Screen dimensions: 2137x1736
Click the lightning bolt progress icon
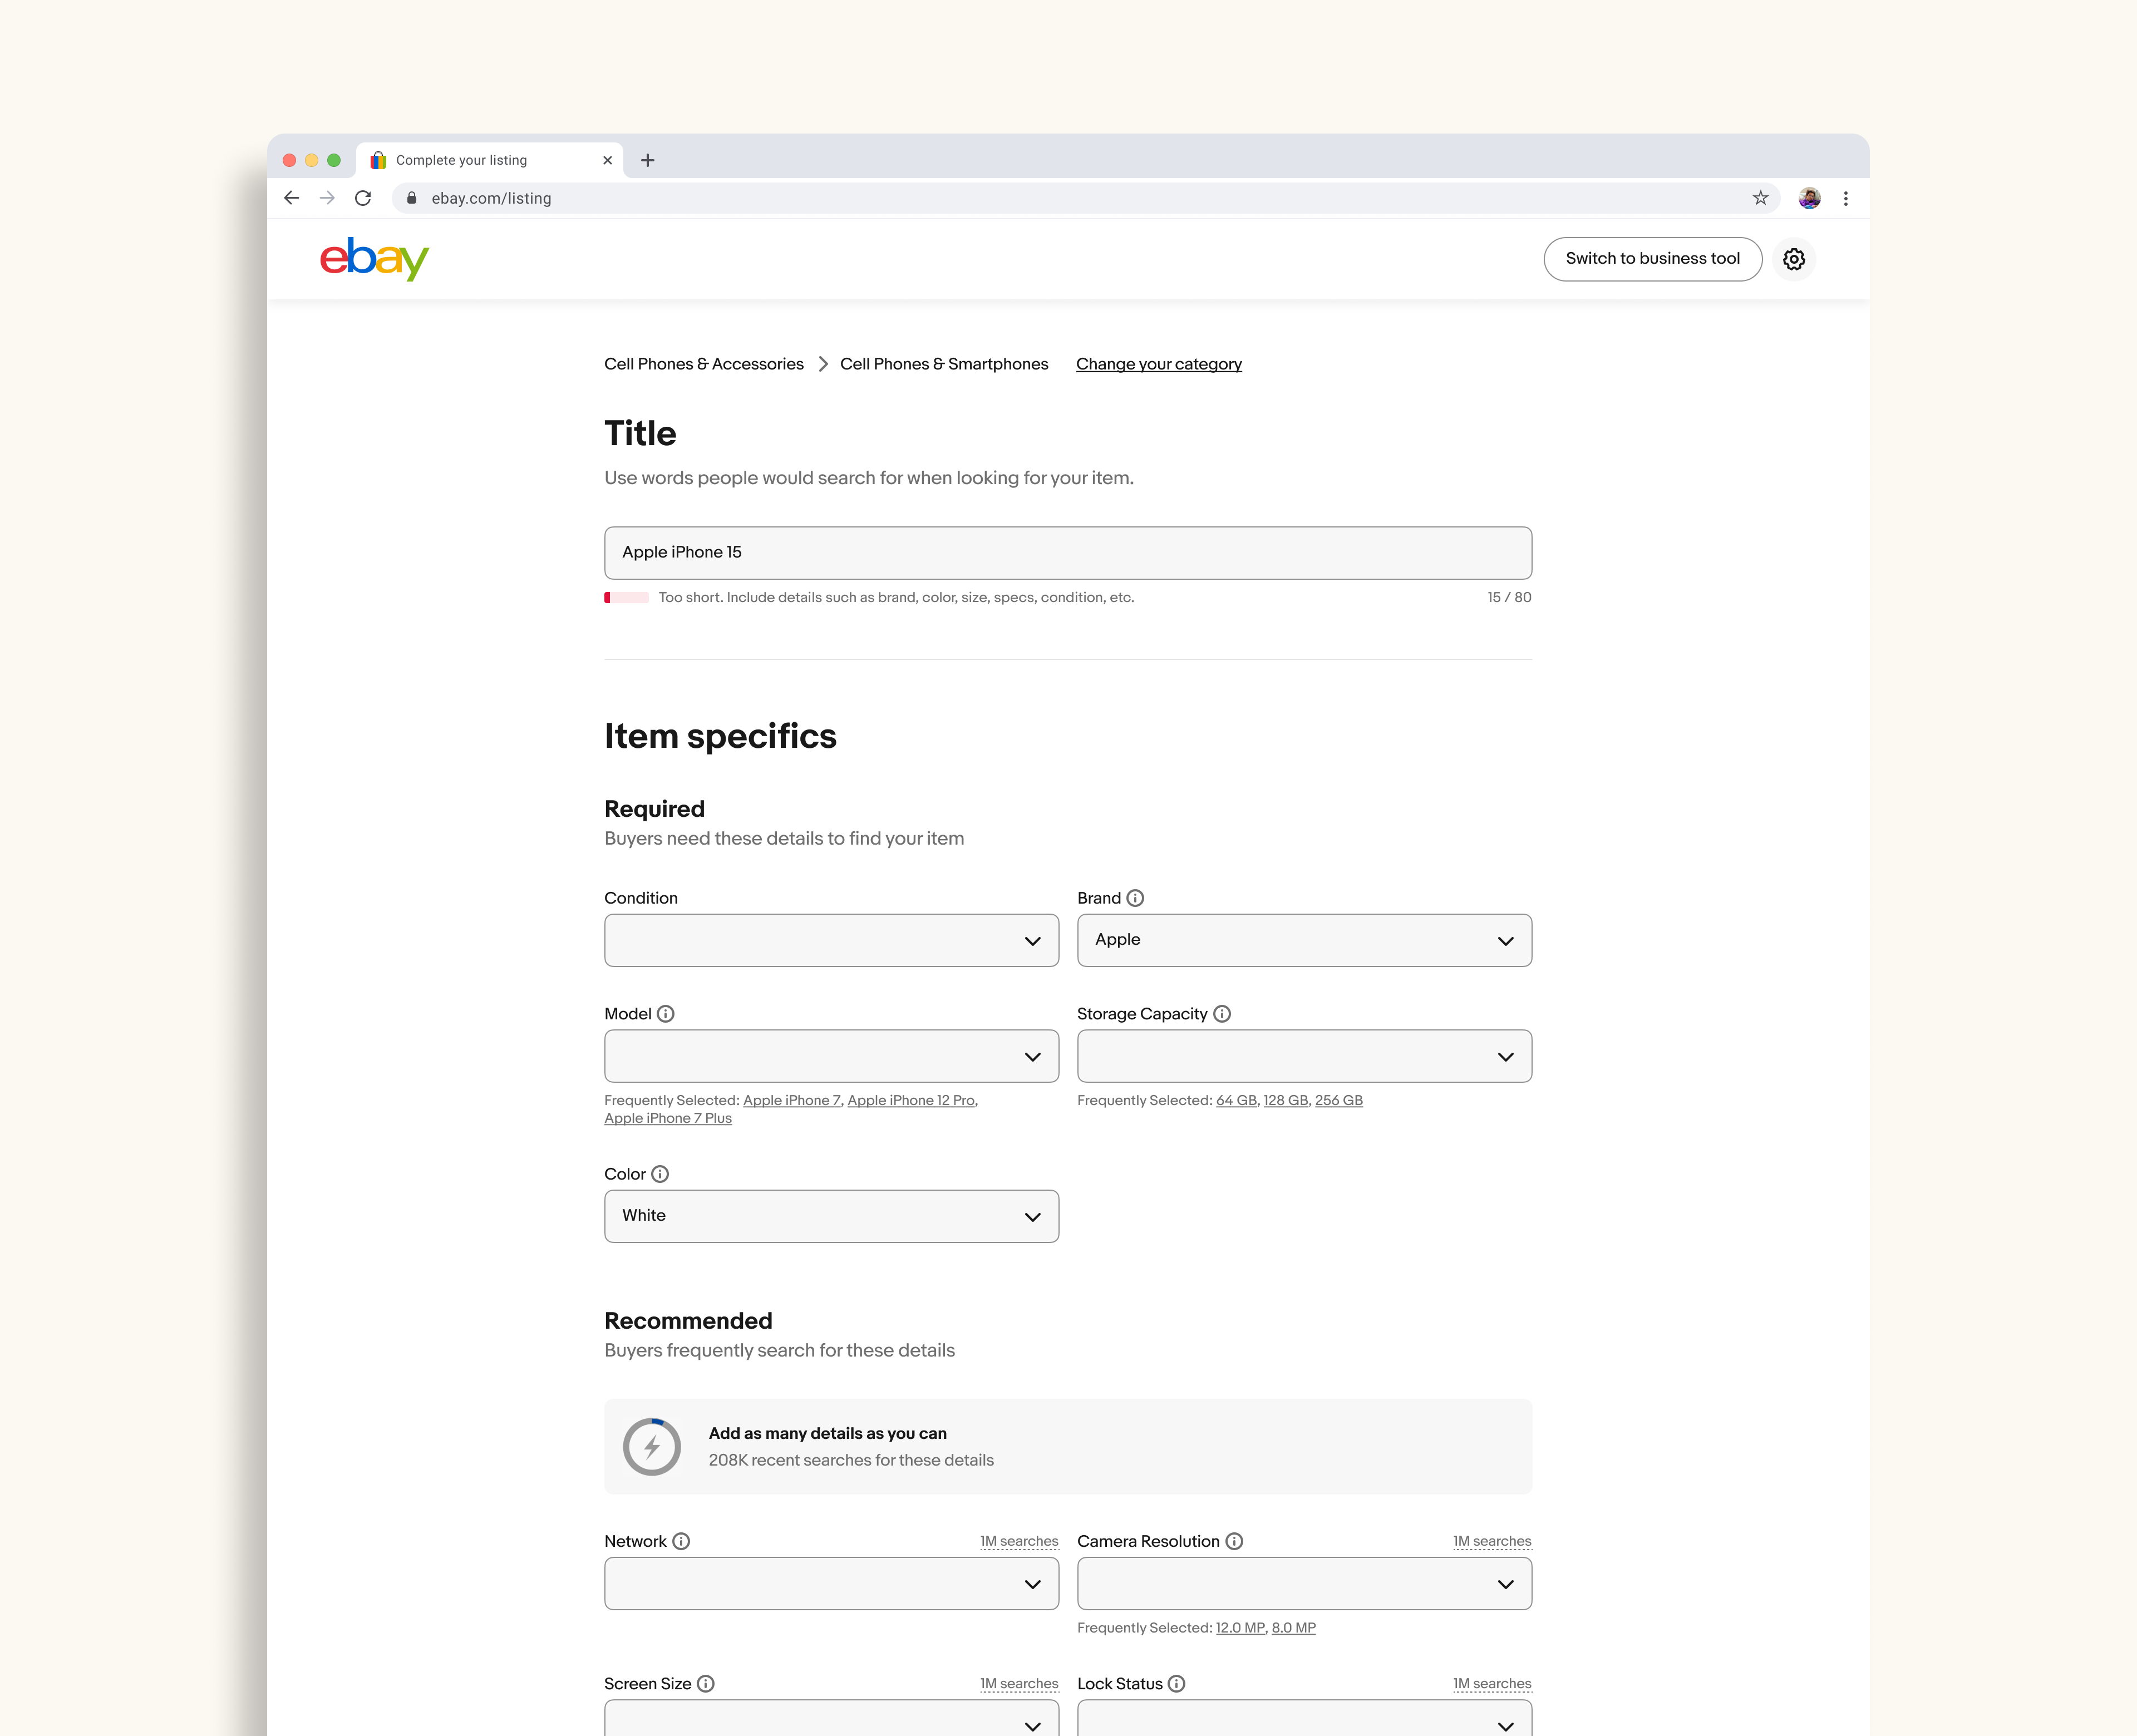[x=652, y=1447]
